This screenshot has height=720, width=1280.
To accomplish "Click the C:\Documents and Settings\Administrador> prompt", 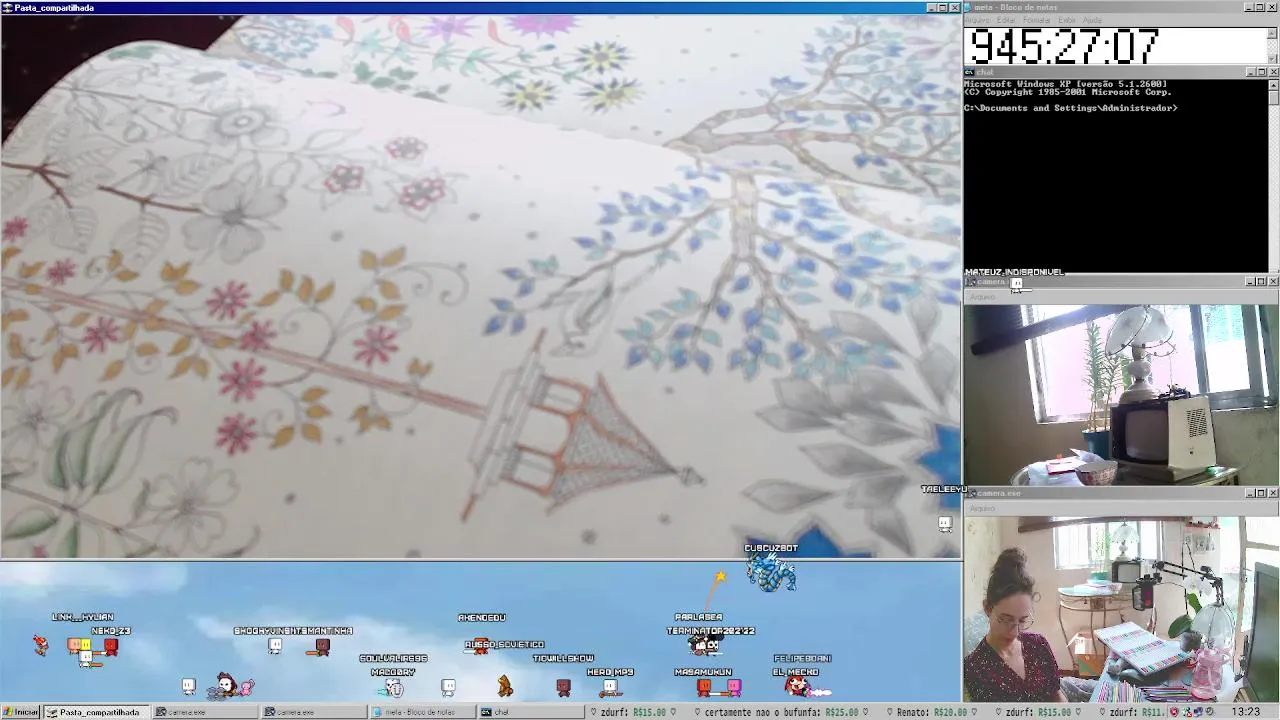I will coord(1071,108).
